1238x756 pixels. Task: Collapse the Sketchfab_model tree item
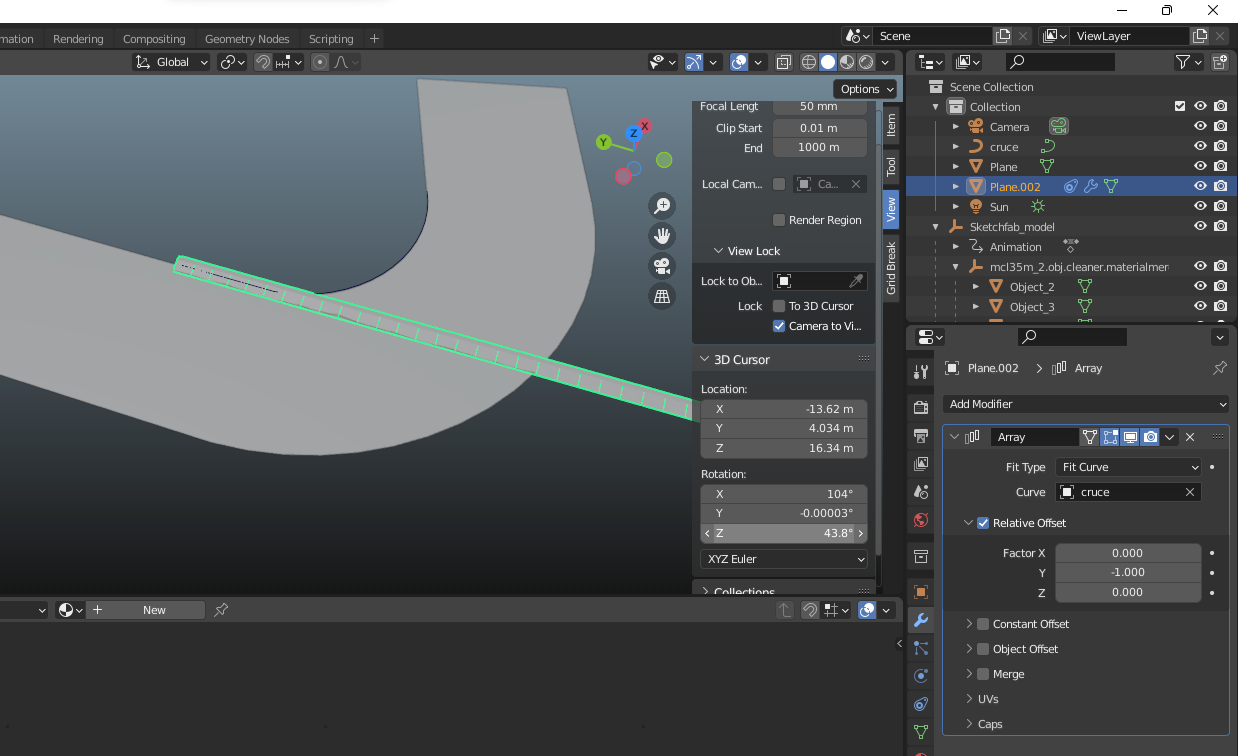point(936,227)
